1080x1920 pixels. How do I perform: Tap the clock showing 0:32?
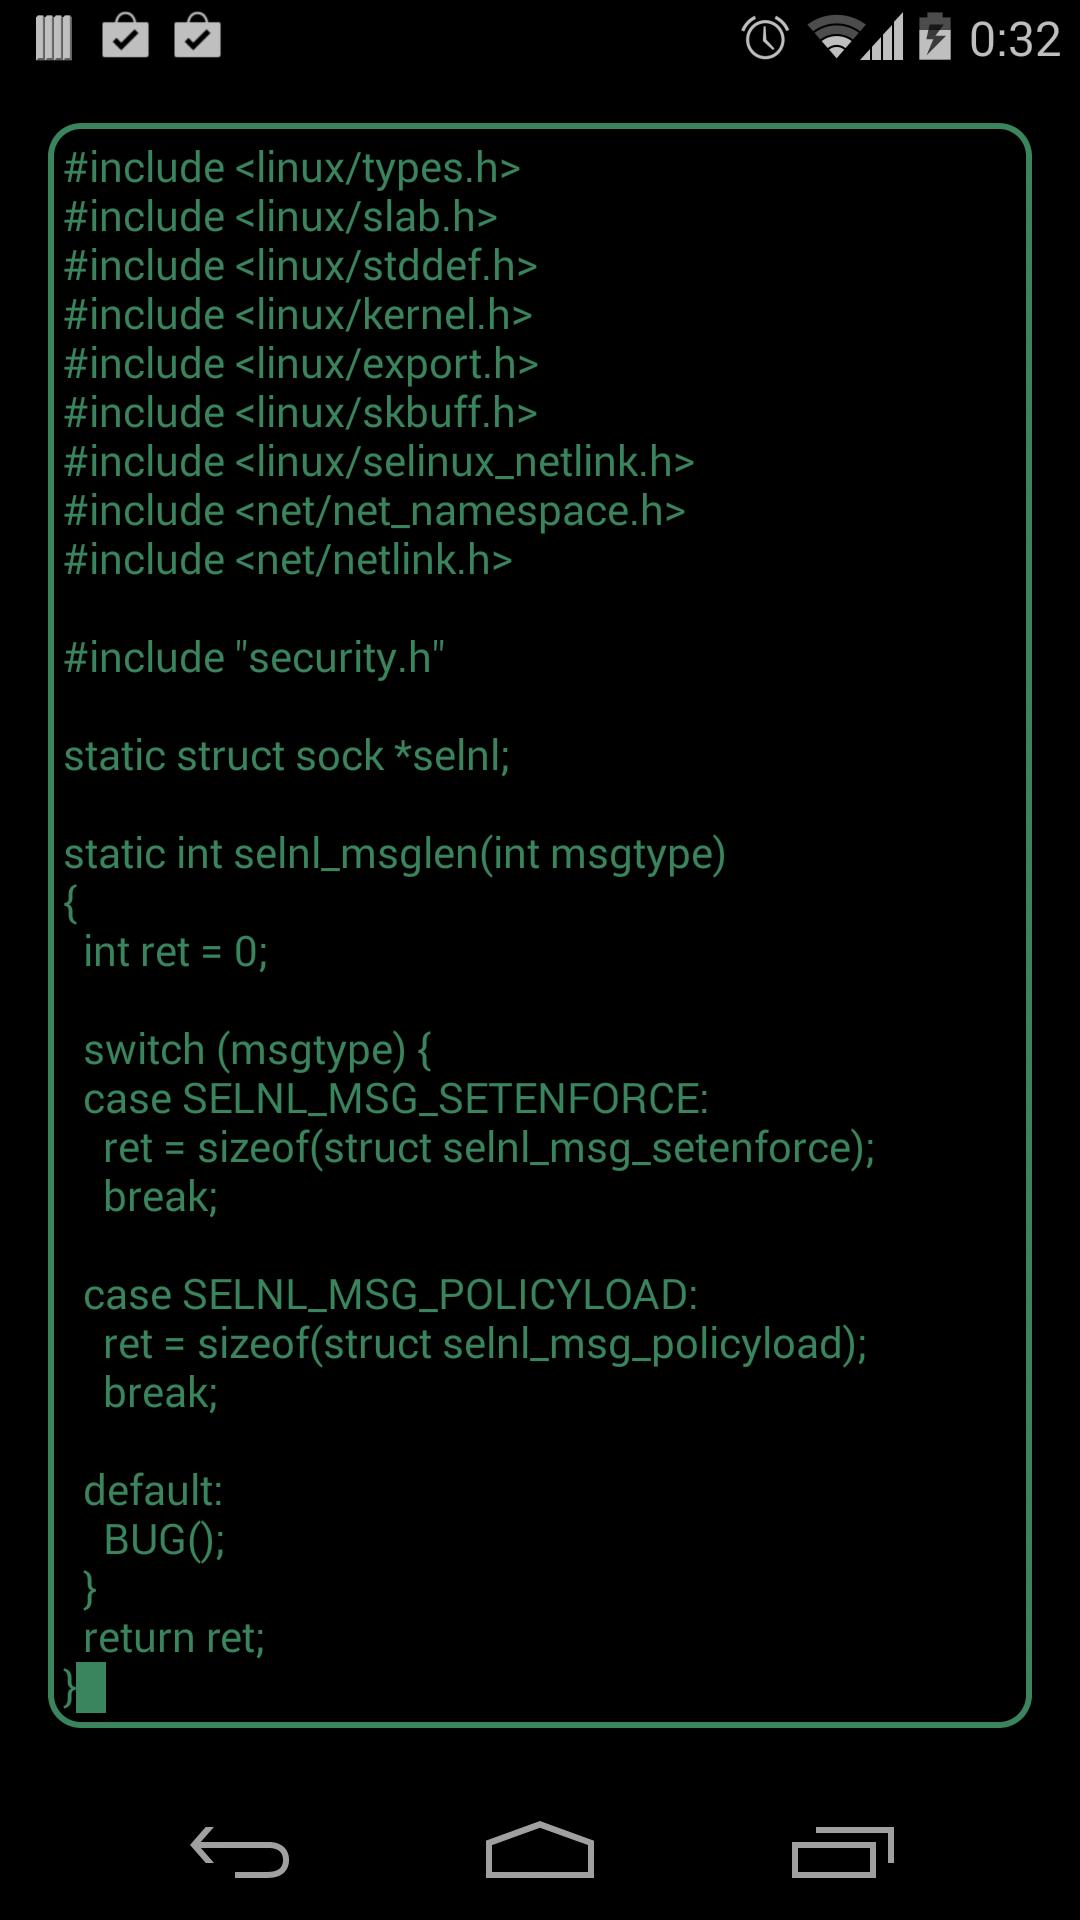tap(1015, 36)
